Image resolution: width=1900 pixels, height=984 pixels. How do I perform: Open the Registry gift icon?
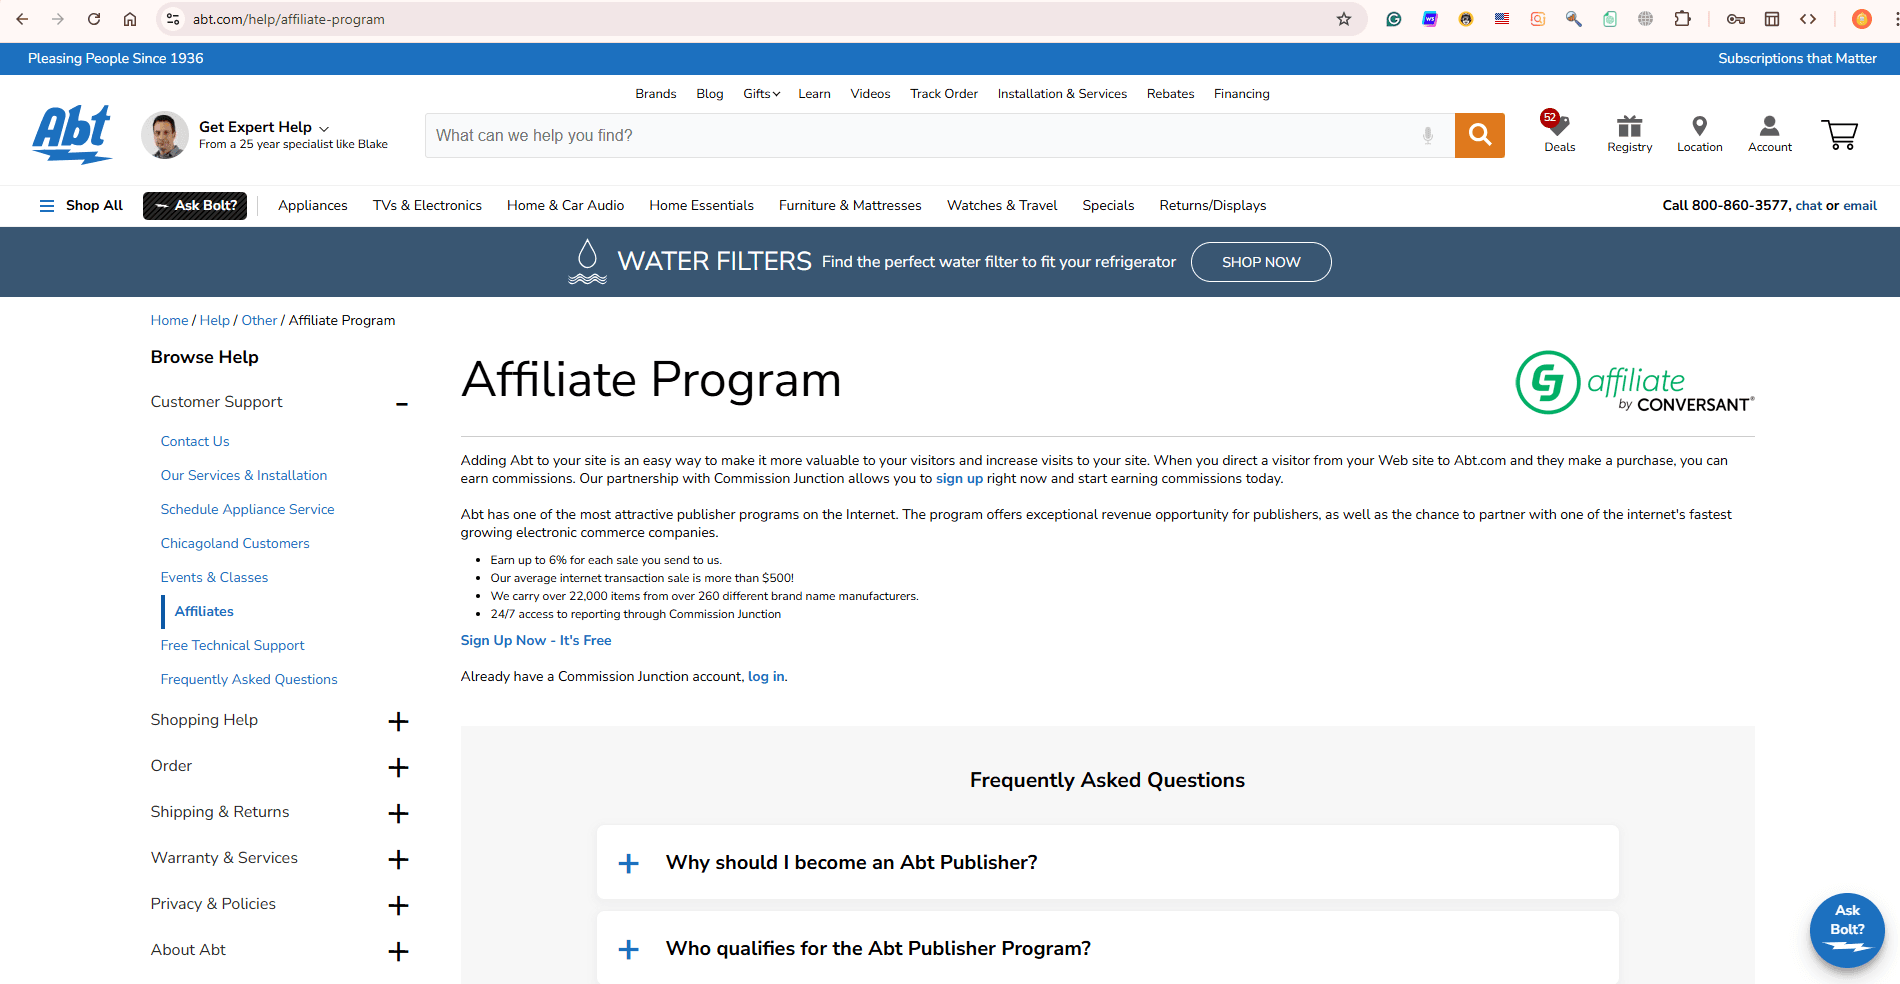pyautogui.click(x=1630, y=133)
